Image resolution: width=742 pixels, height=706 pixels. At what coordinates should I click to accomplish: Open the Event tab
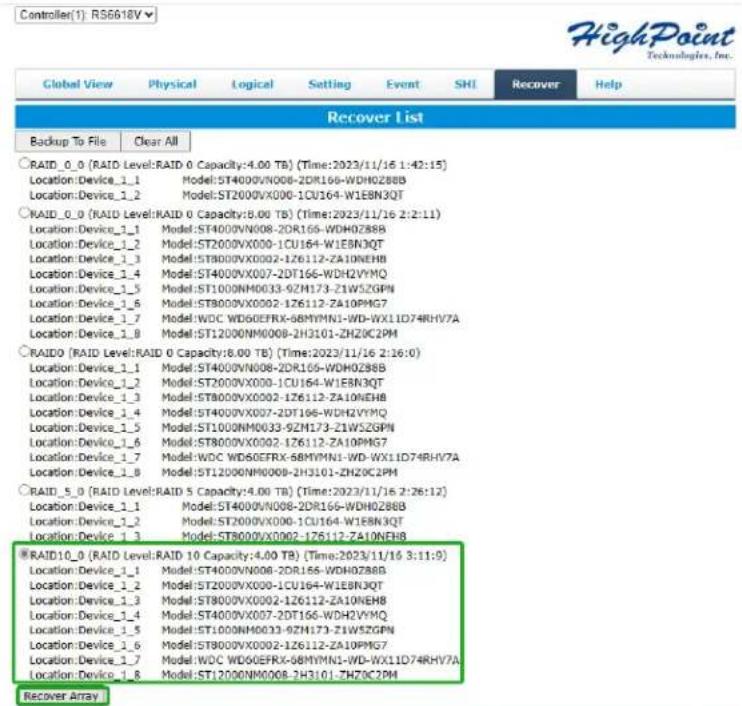click(x=403, y=84)
